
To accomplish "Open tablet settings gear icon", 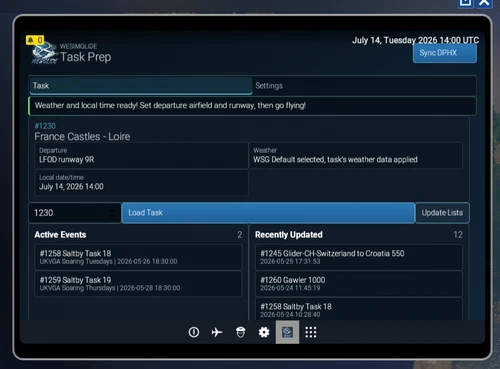I will (264, 332).
